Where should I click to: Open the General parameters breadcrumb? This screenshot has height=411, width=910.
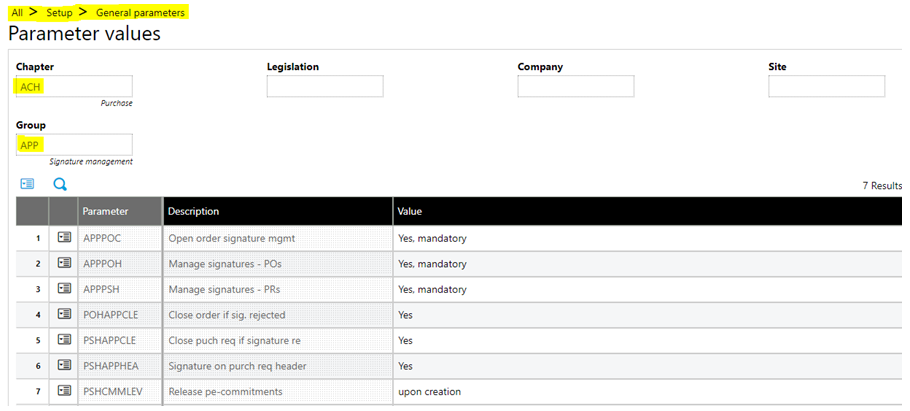pos(140,13)
